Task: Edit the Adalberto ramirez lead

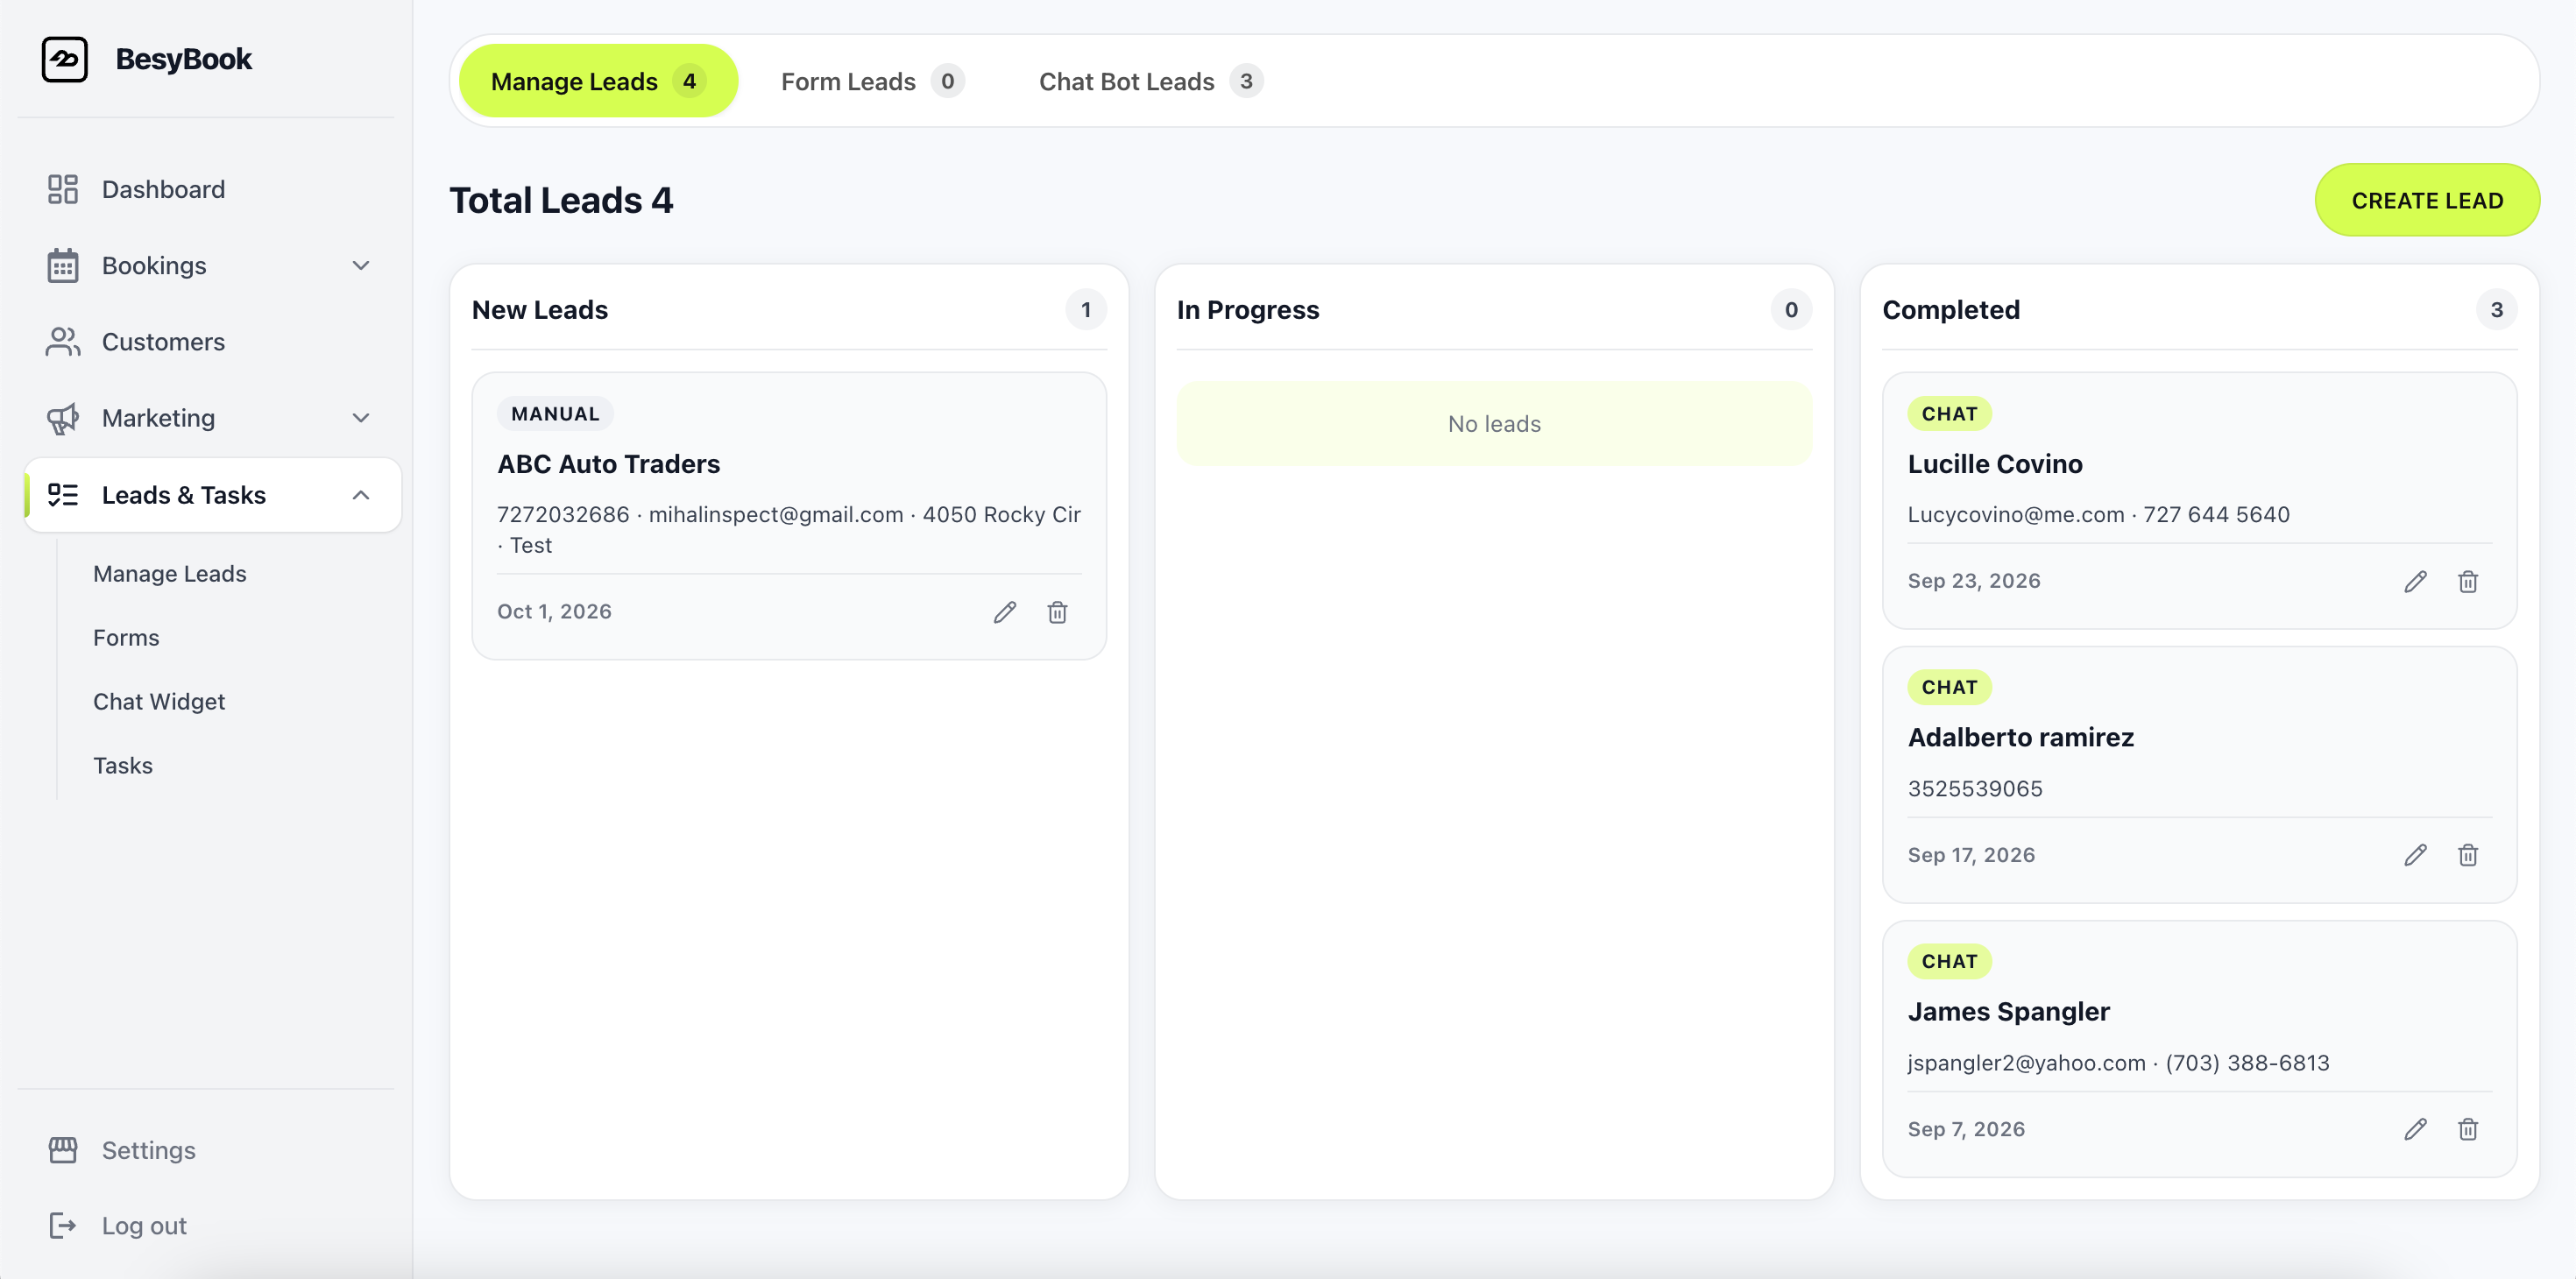Action: pyautogui.click(x=2415, y=855)
